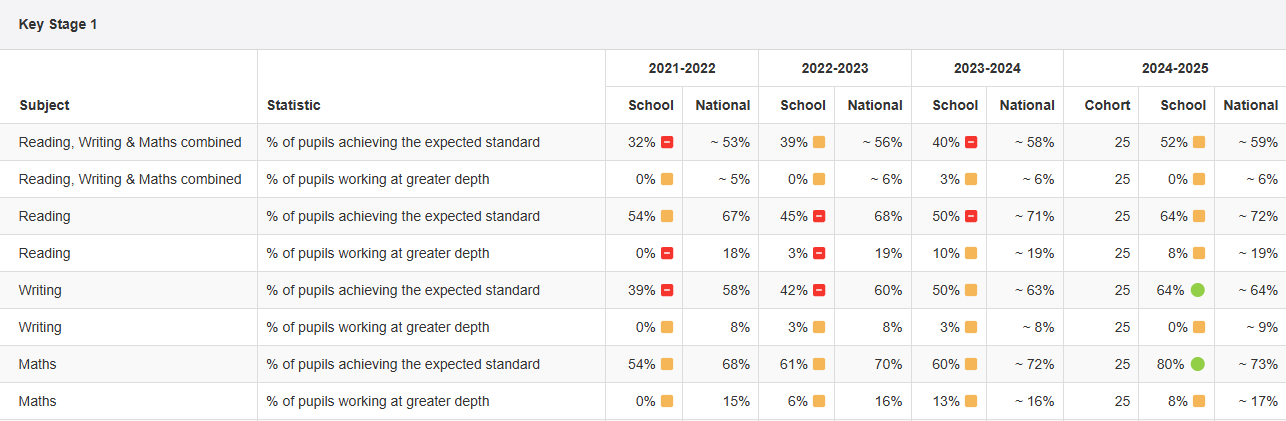Screen dimensions: 1286x421
Task: Click red minus icon beside 32% school result
Action: [x=667, y=143]
